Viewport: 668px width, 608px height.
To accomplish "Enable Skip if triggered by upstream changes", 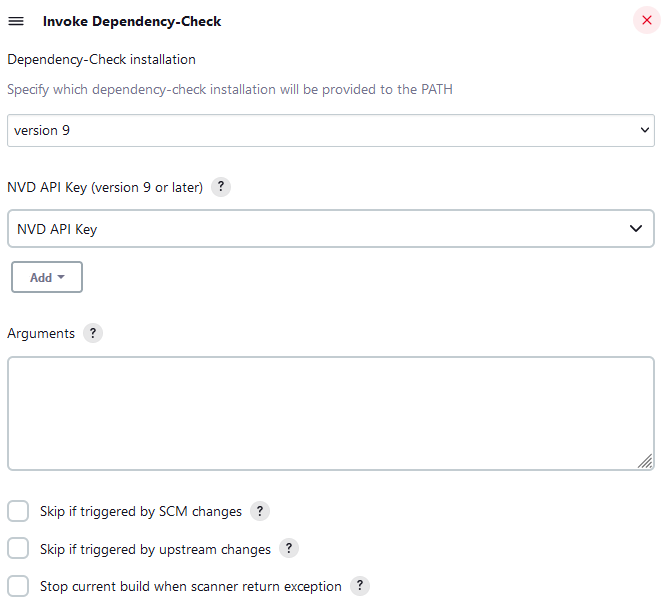I will (18, 548).
